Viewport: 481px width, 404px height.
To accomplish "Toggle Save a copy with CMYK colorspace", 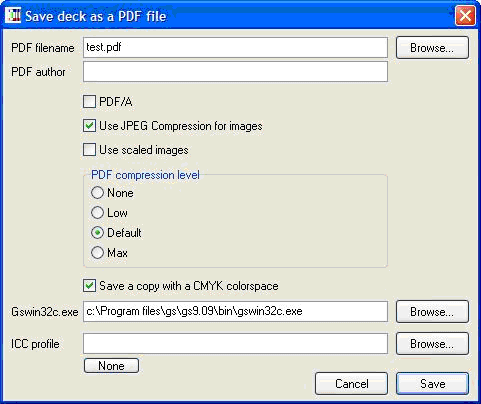I will (89, 286).
